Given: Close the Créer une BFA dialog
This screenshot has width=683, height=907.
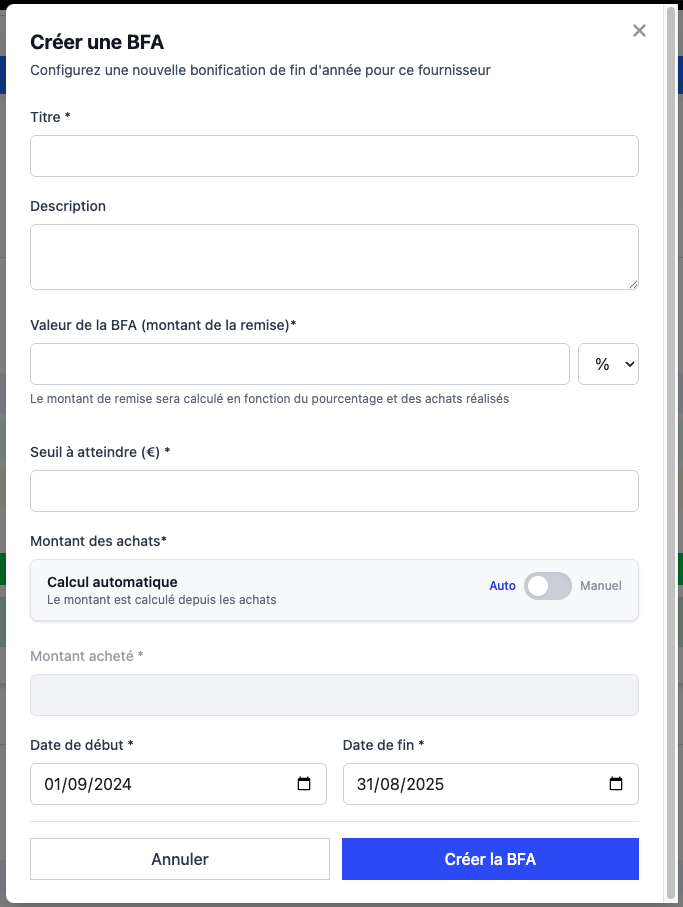Looking at the screenshot, I should pos(639,31).
